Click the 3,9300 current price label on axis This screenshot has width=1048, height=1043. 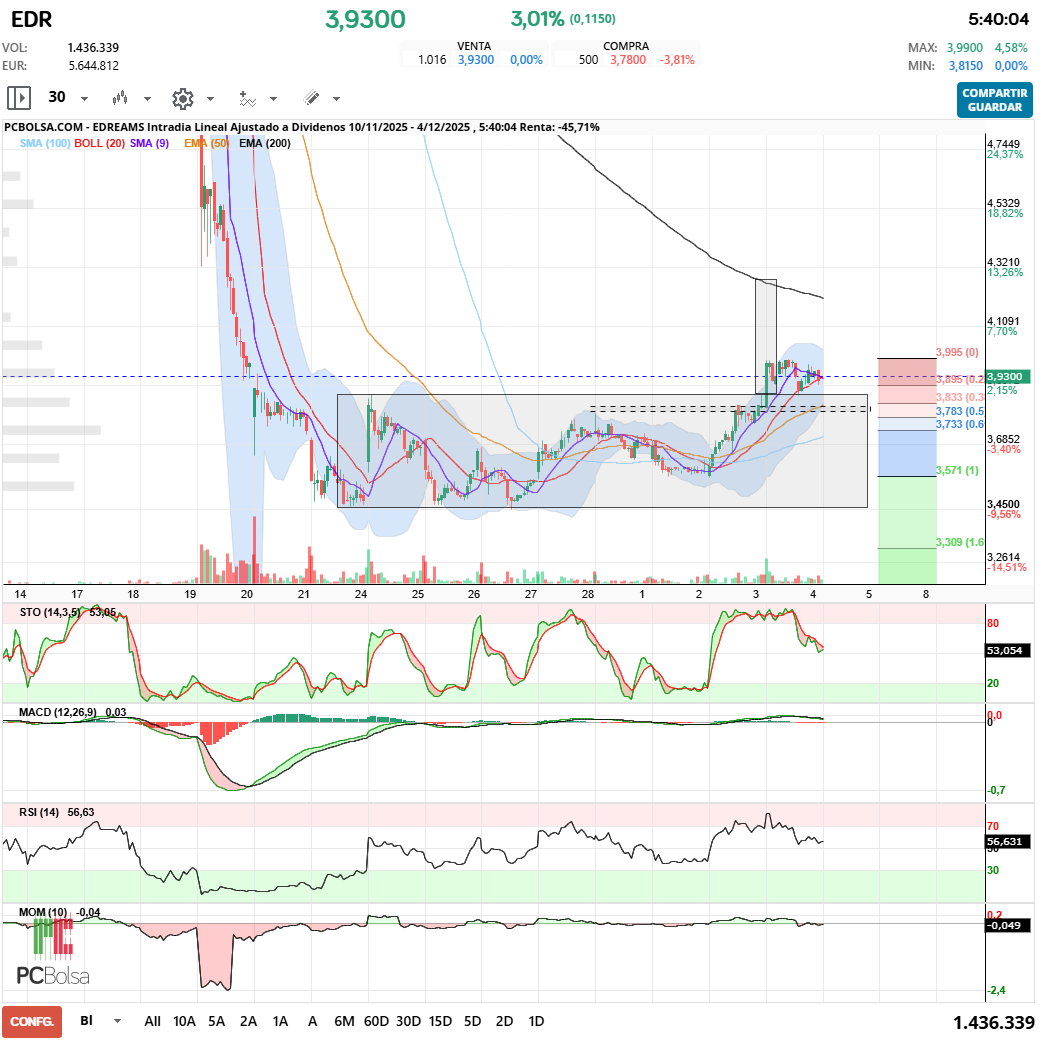(x=1008, y=377)
